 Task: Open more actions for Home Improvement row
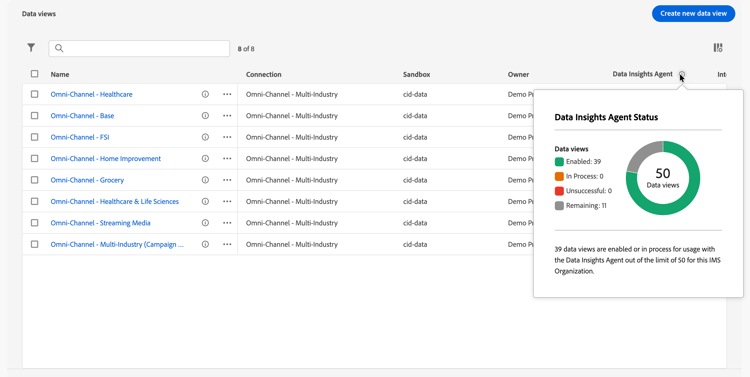227,158
